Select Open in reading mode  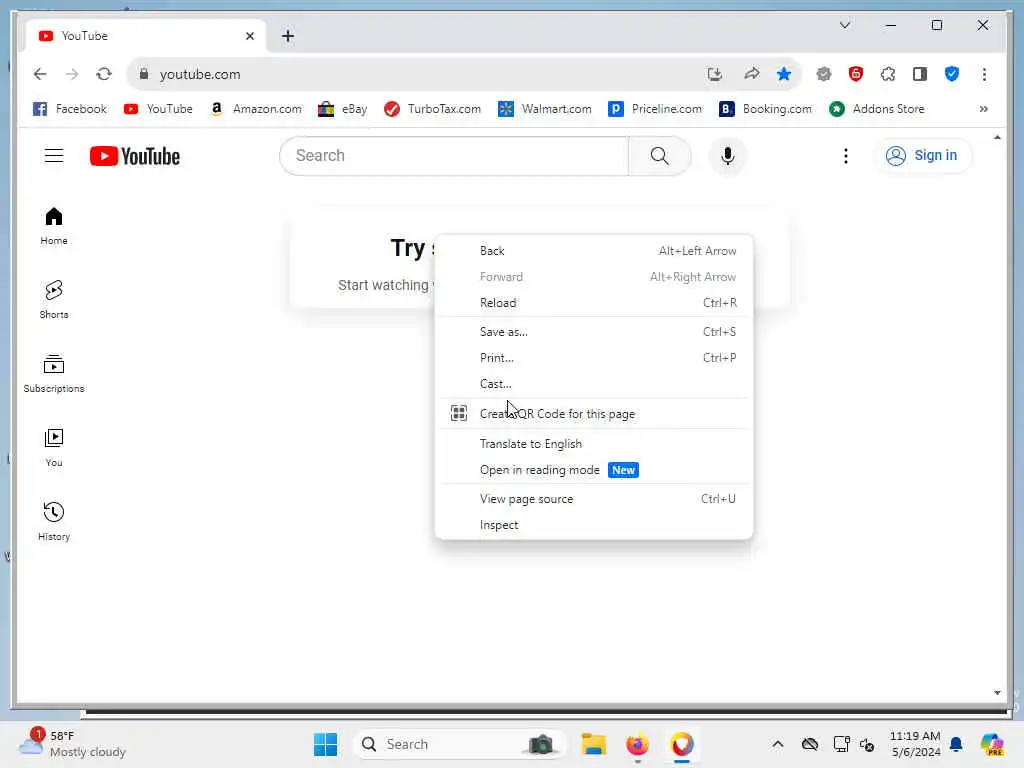pos(594,470)
